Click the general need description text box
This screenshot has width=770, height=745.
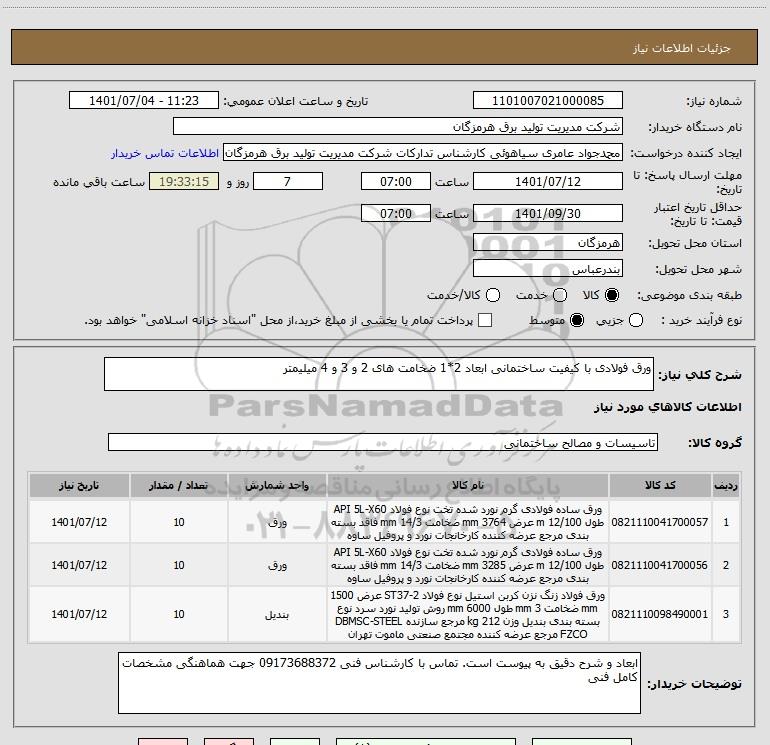[x=379, y=374]
